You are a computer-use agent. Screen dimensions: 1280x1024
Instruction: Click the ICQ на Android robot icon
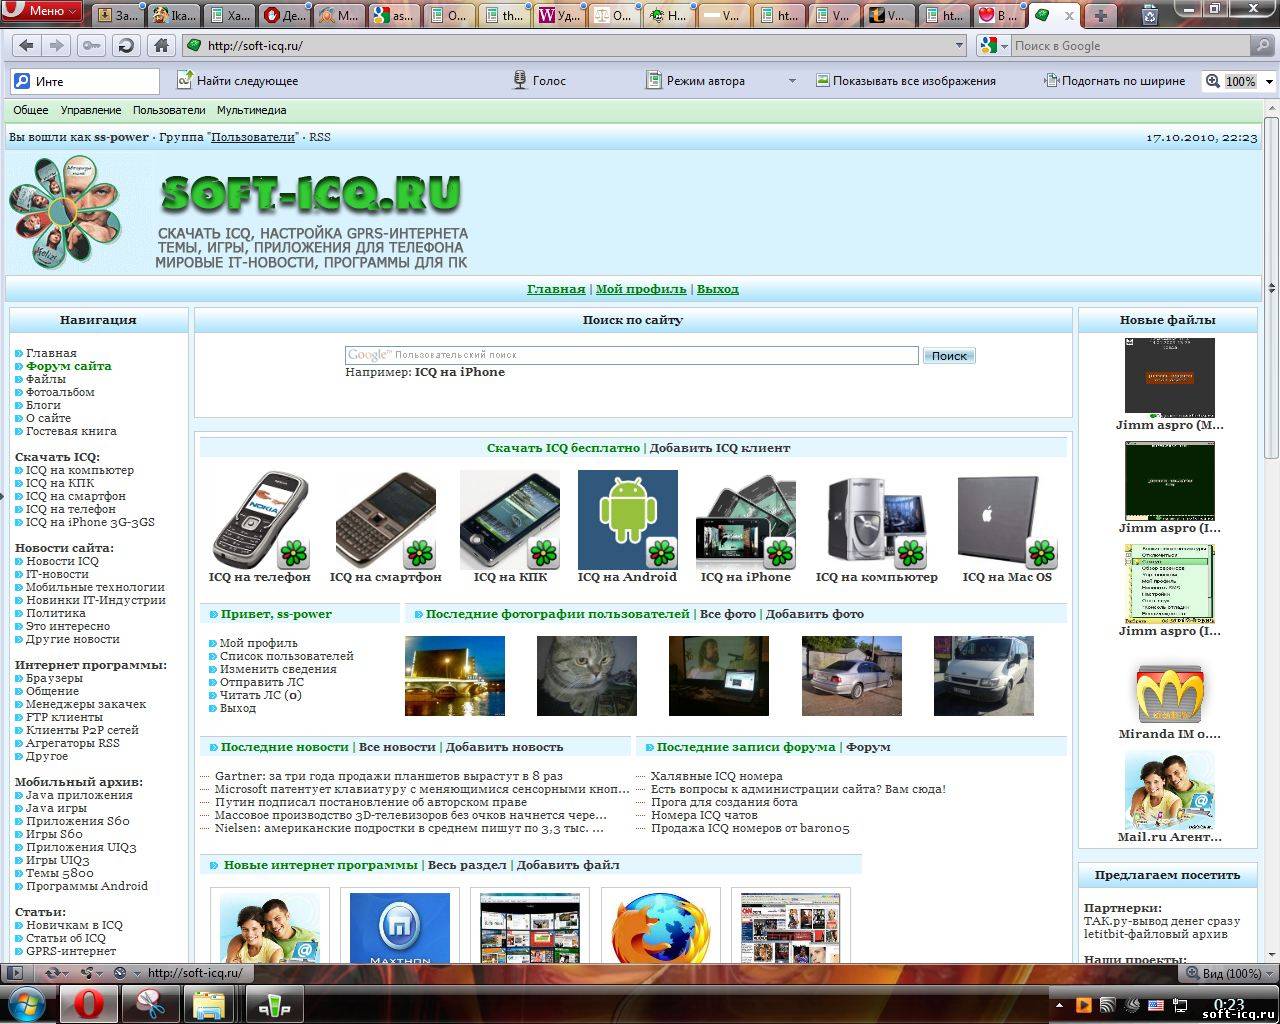click(628, 520)
